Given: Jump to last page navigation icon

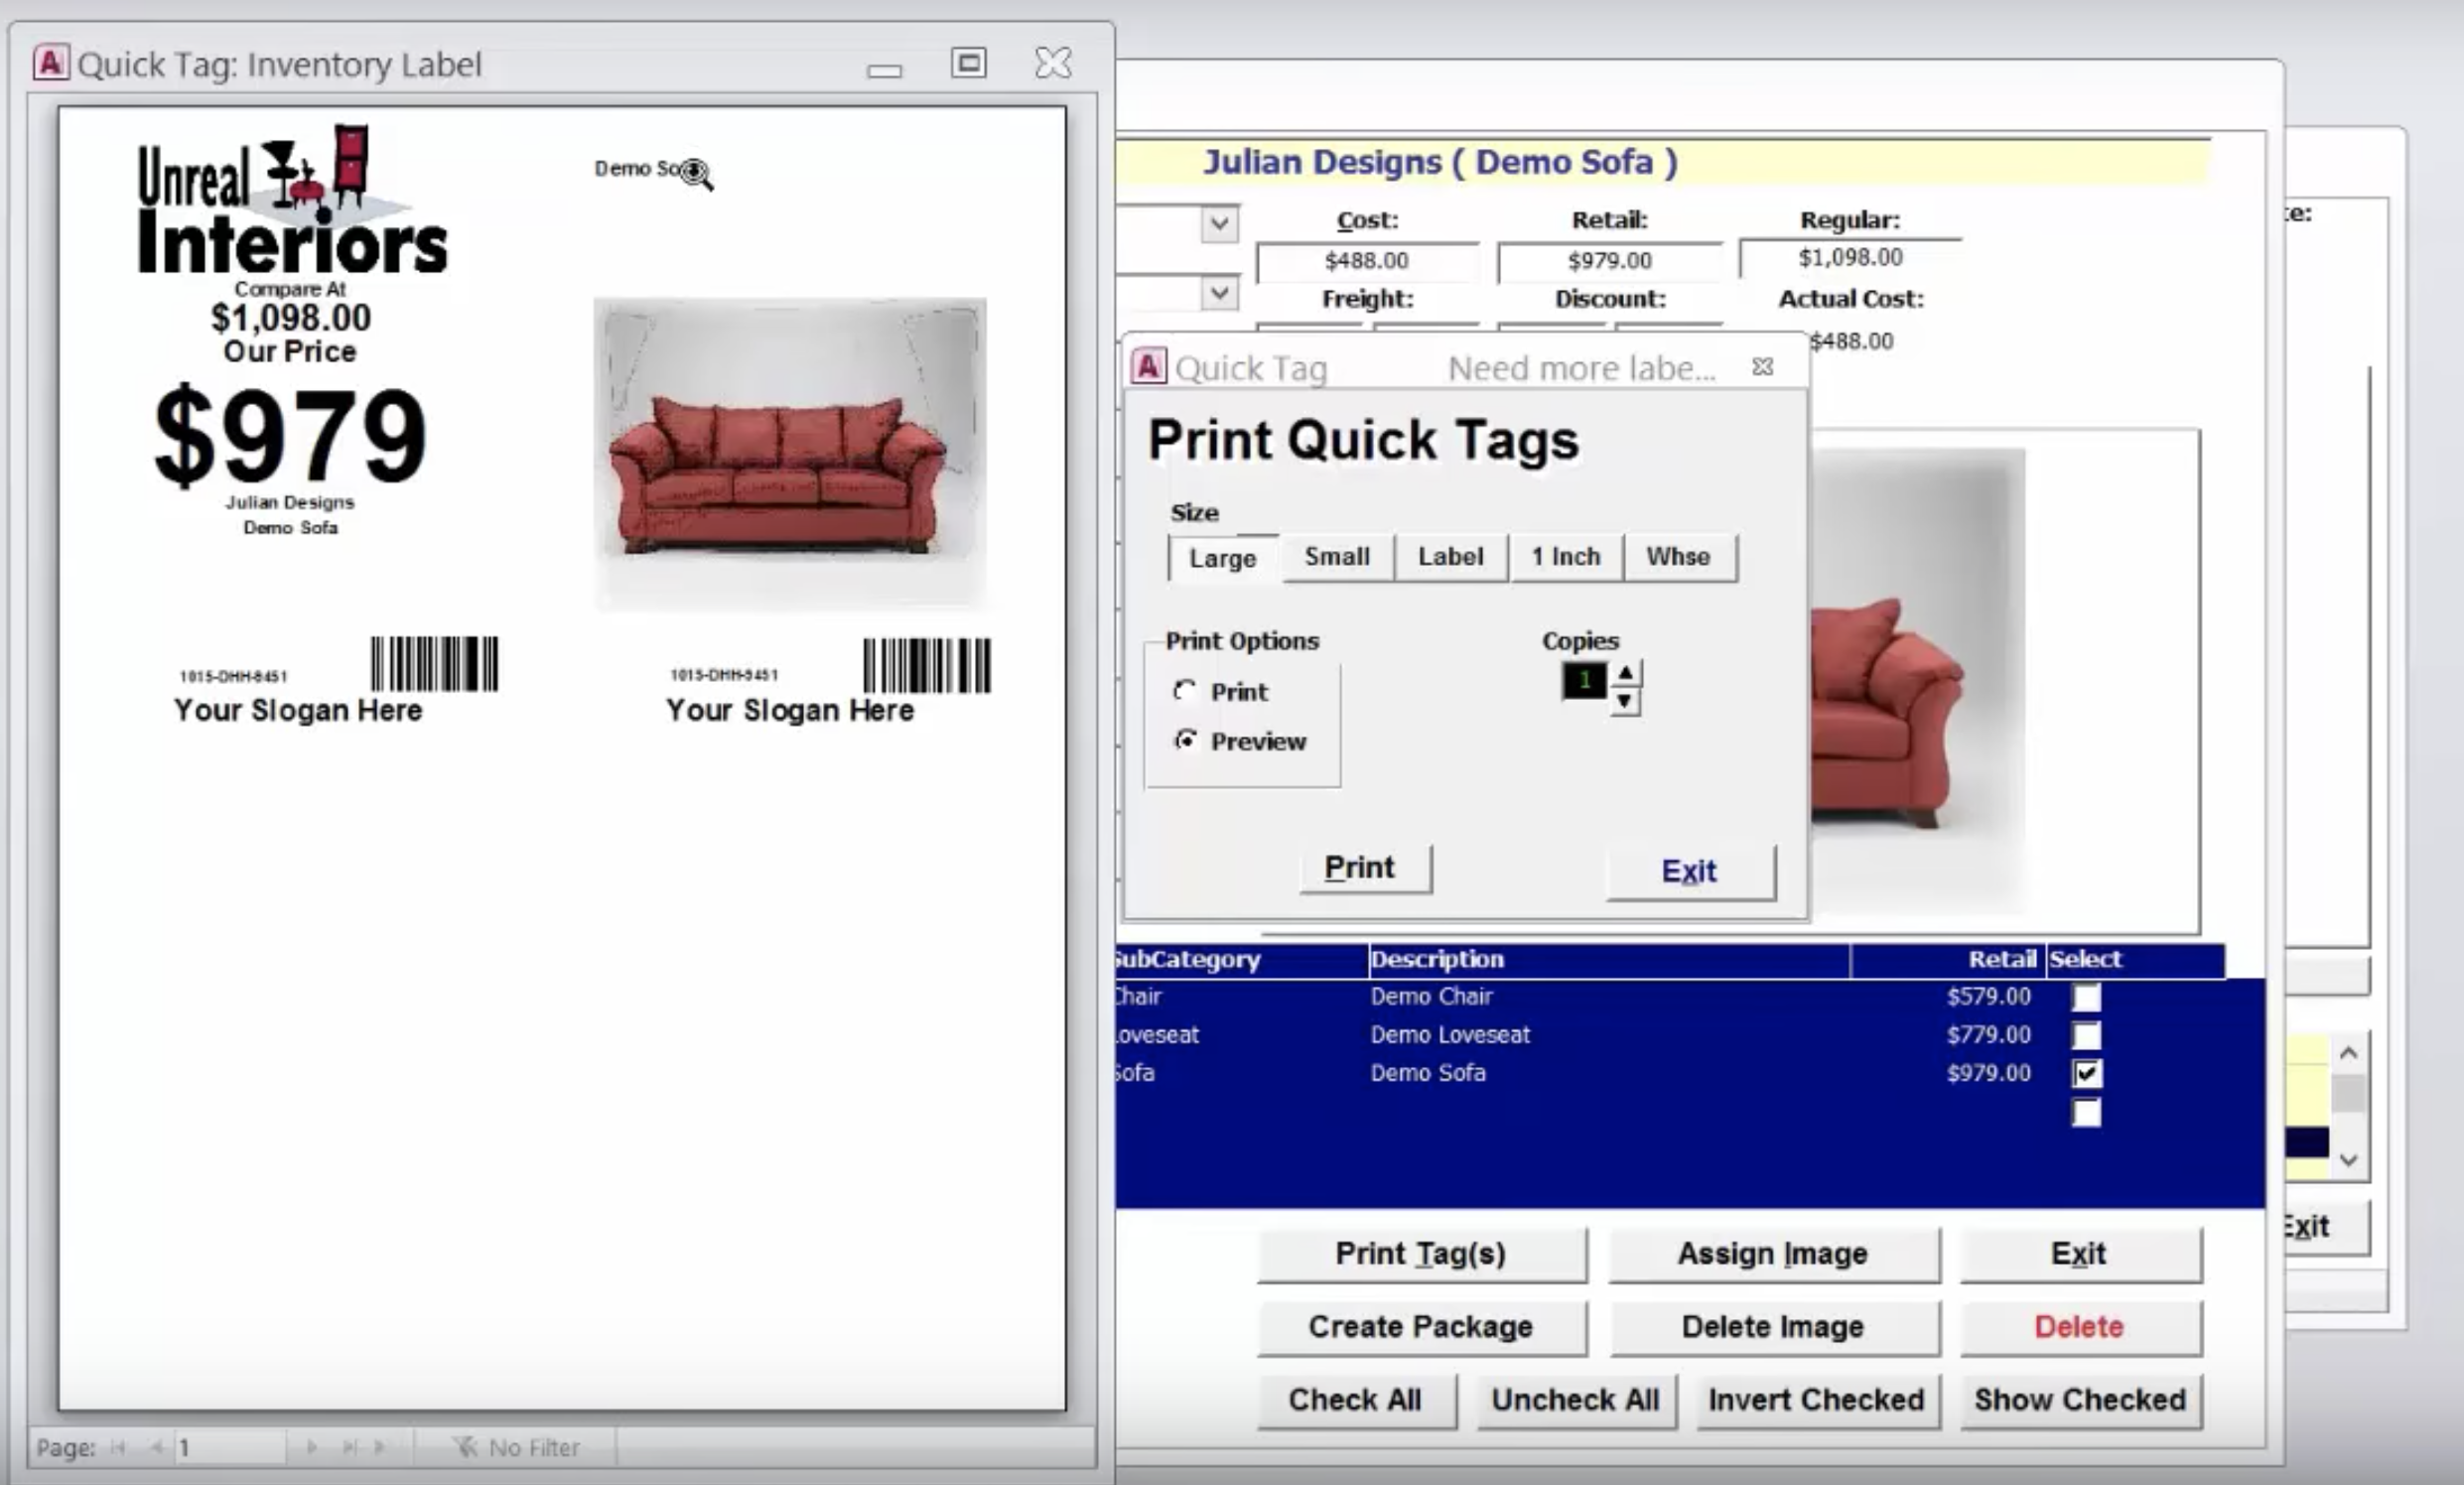Looking at the screenshot, I should tap(349, 1447).
